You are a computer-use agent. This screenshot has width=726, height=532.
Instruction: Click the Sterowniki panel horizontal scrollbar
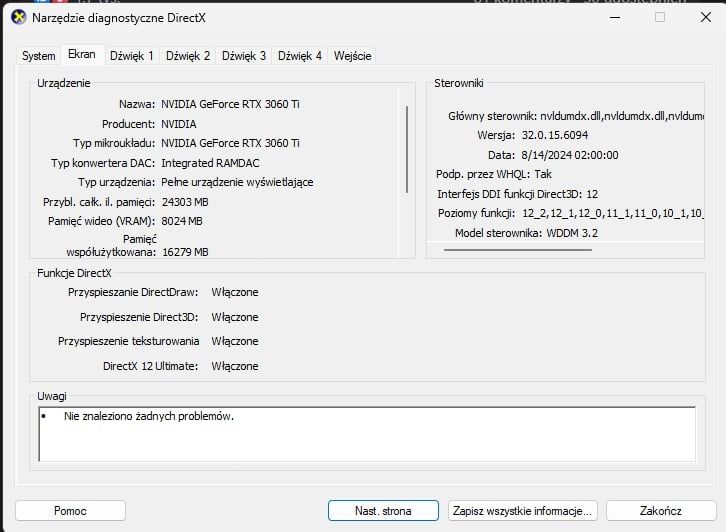(518, 250)
